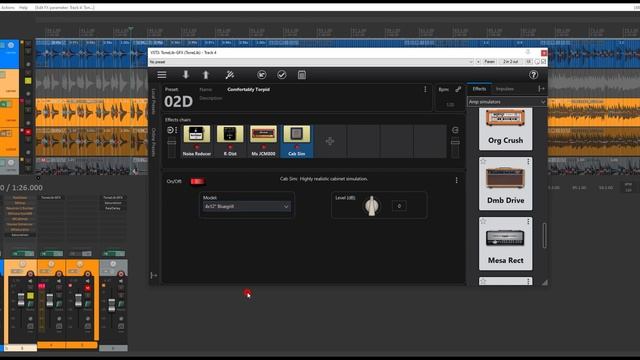
Task: Click first mixer channel volume fader
Action: 21,300
